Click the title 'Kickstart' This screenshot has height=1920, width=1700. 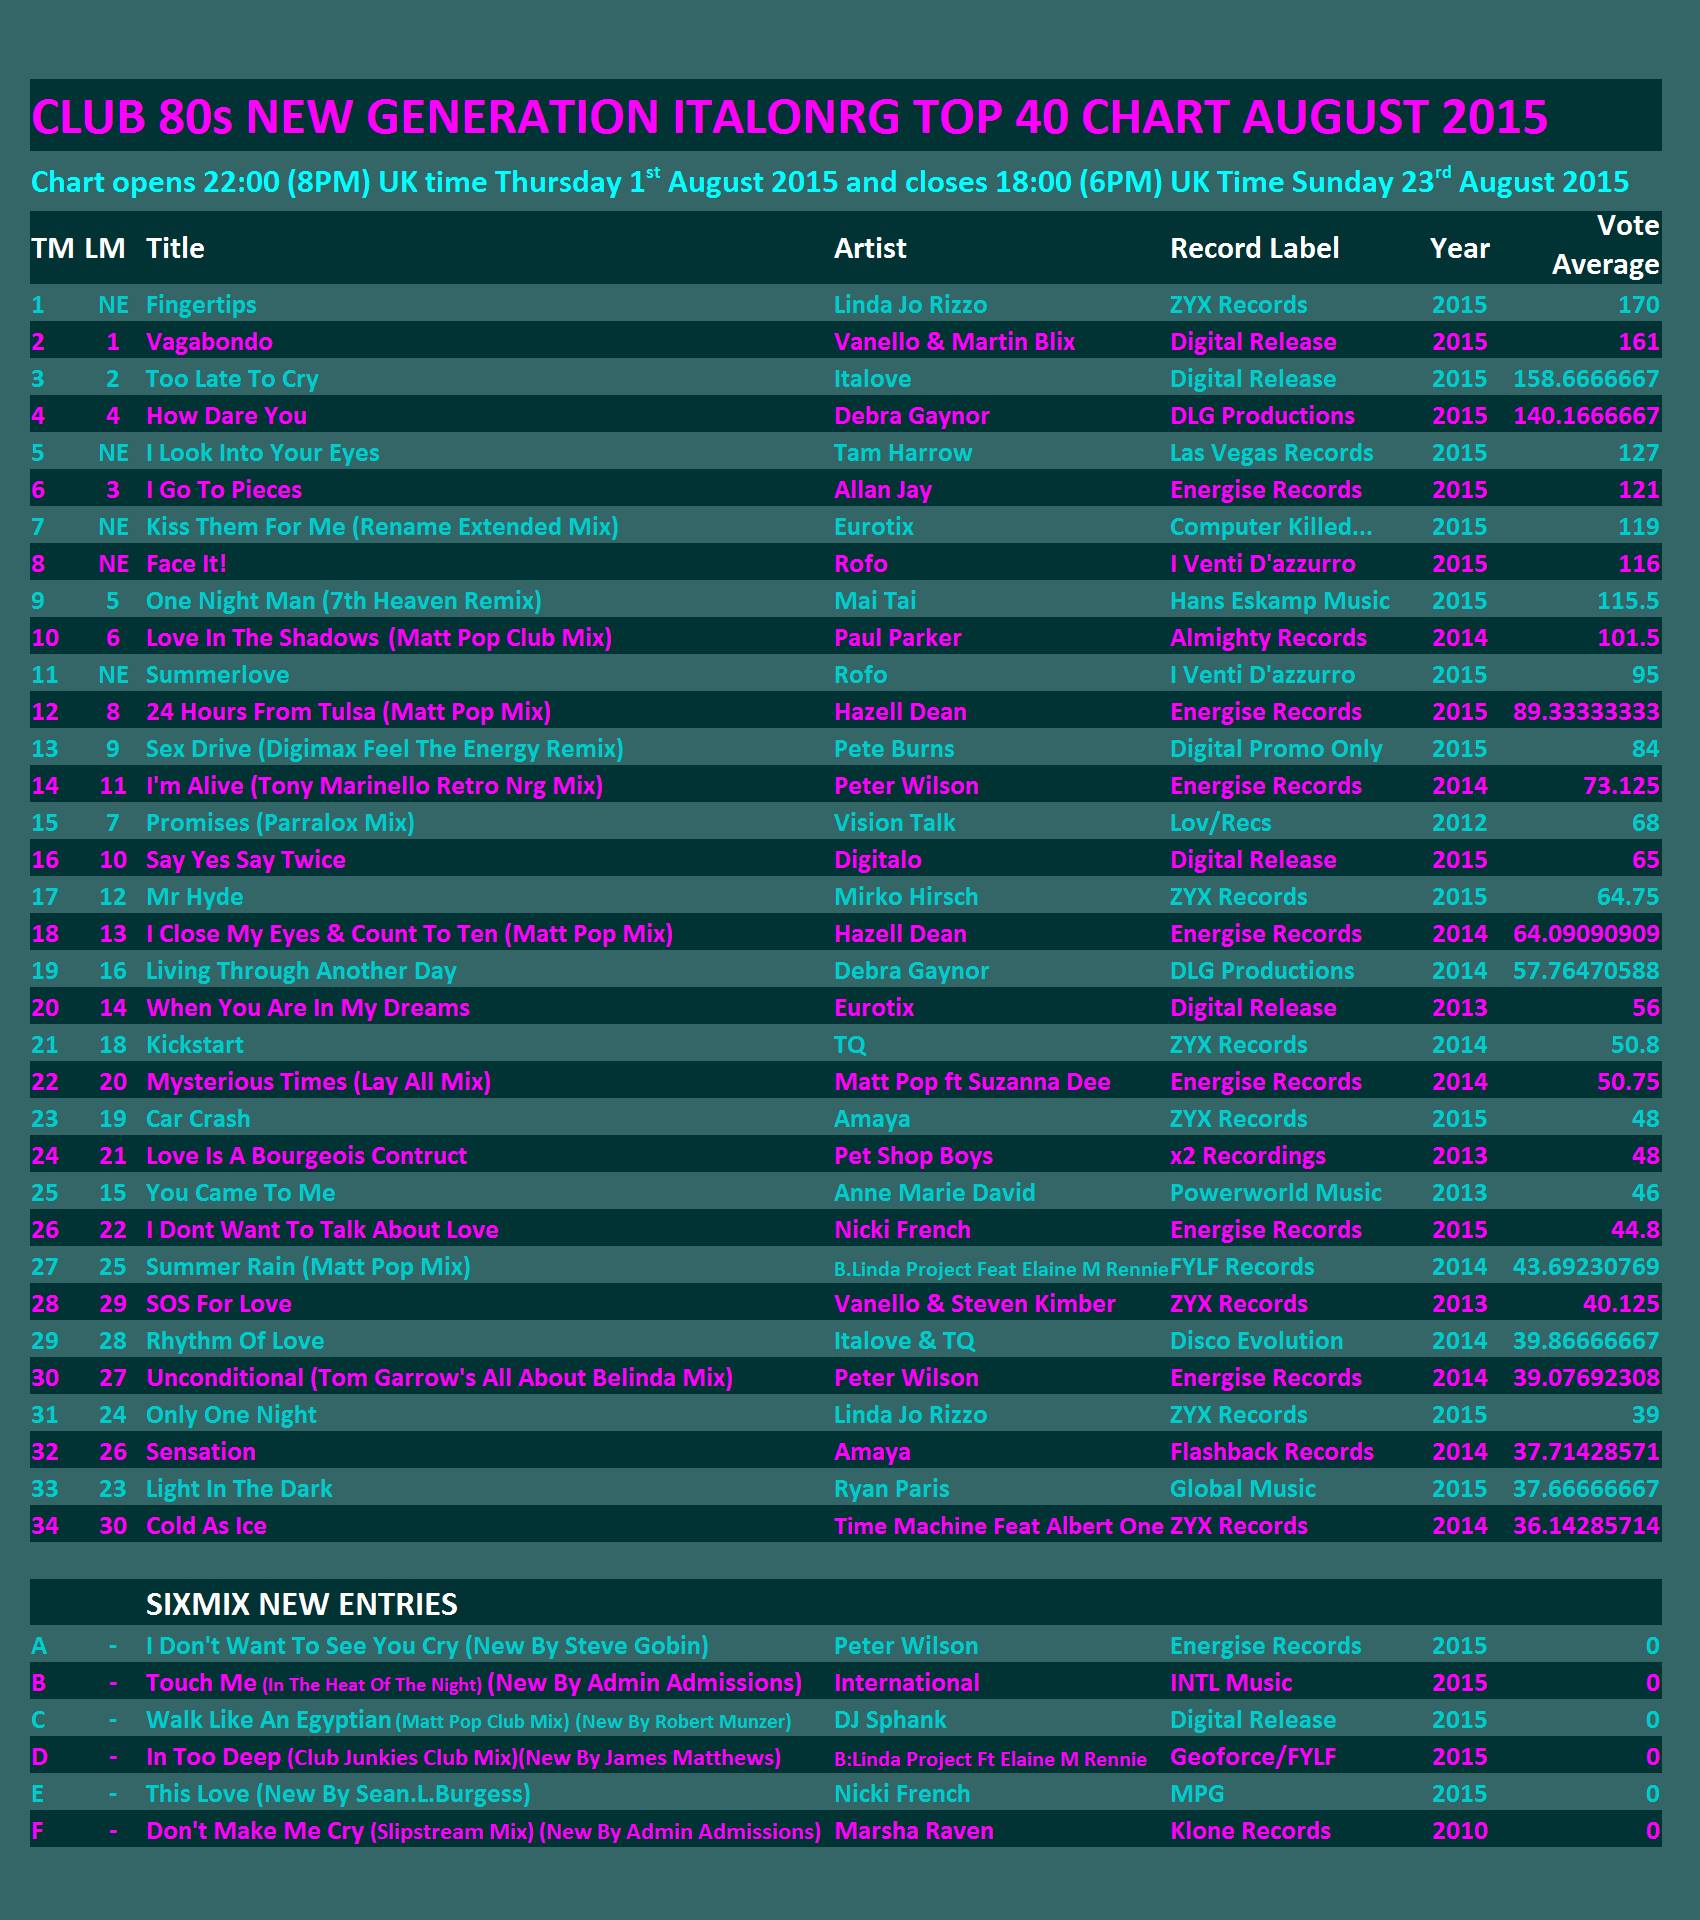click(194, 1045)
